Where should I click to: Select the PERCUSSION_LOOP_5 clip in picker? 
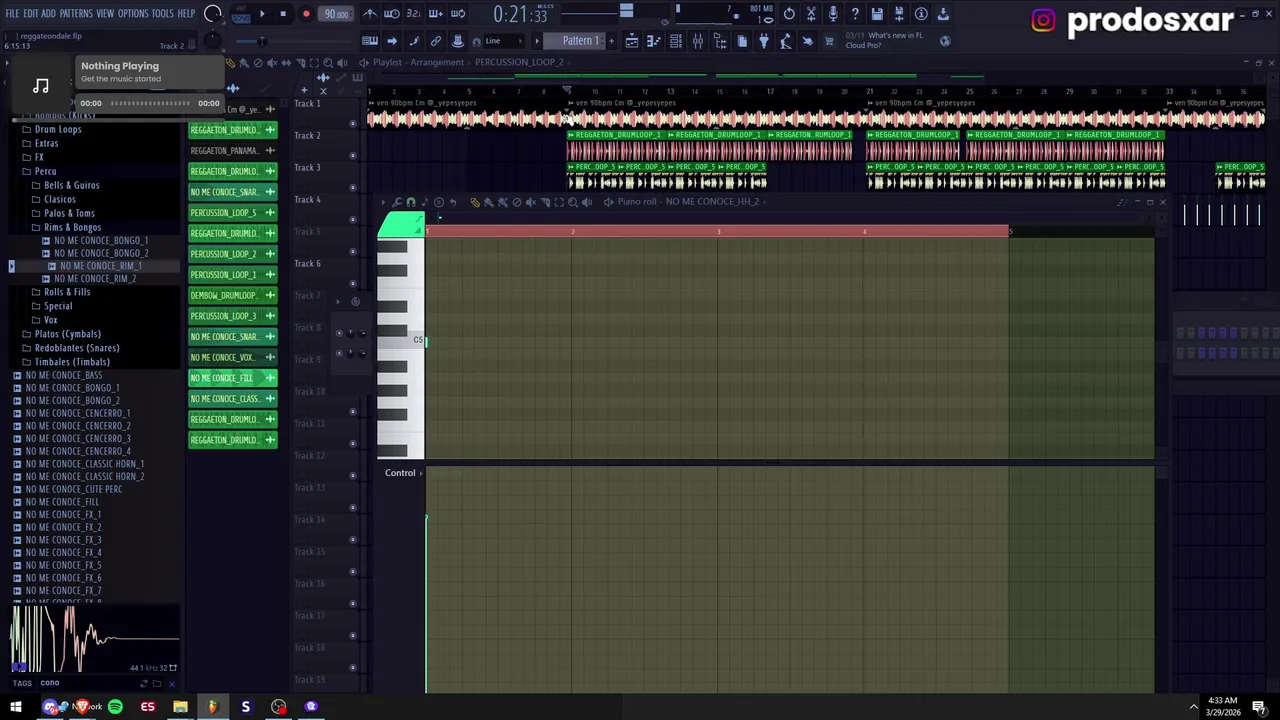(232, 213)
